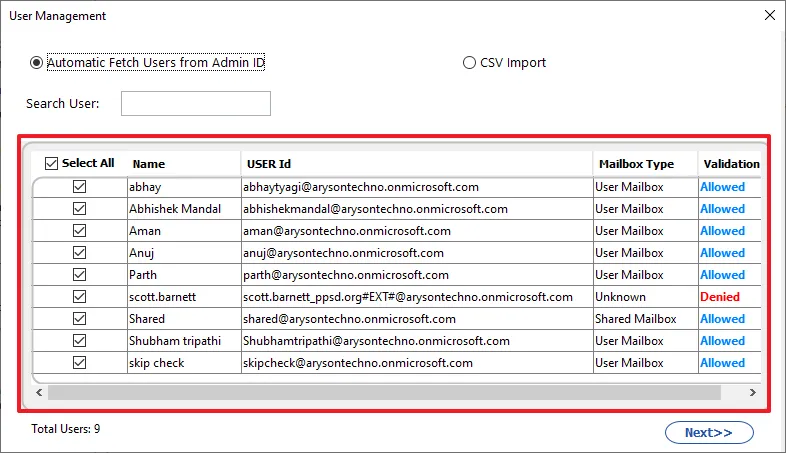Screen dimensions: 786x453
Task: Toggle the Select All checkbox
Action: pyautogui.click(x=51, y=163)
